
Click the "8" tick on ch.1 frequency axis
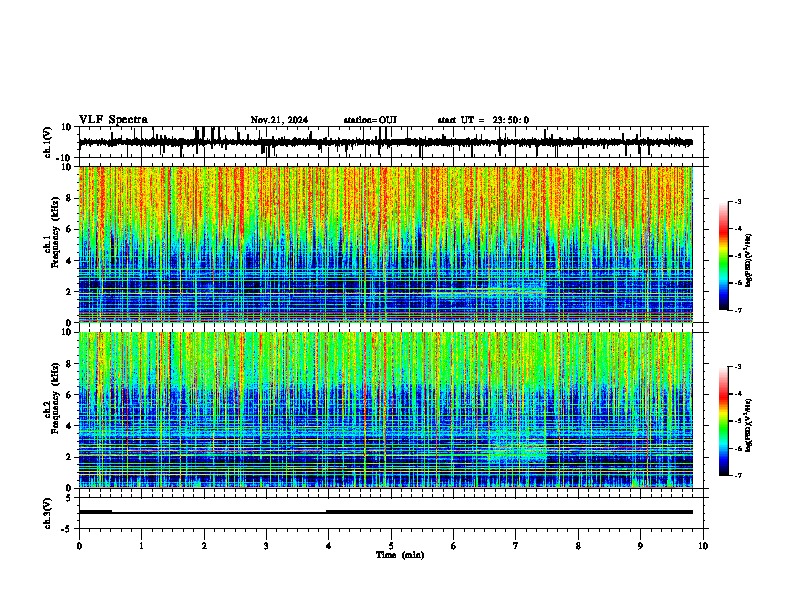pyautogui.click(x=69, y=198)
